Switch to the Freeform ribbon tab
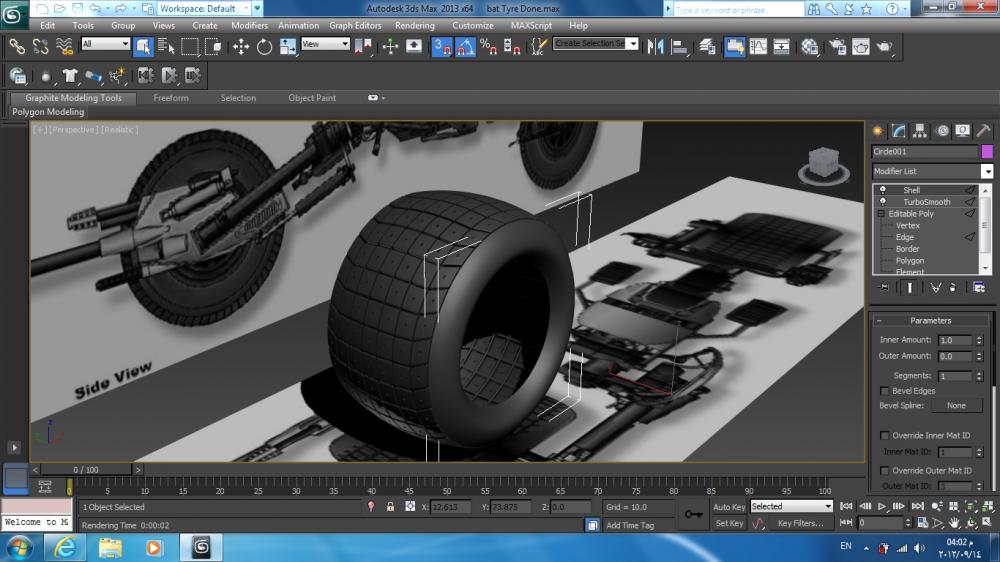The width and height of the screenshot is (1000, 562). pyautogui.click(x=171, y=98)
